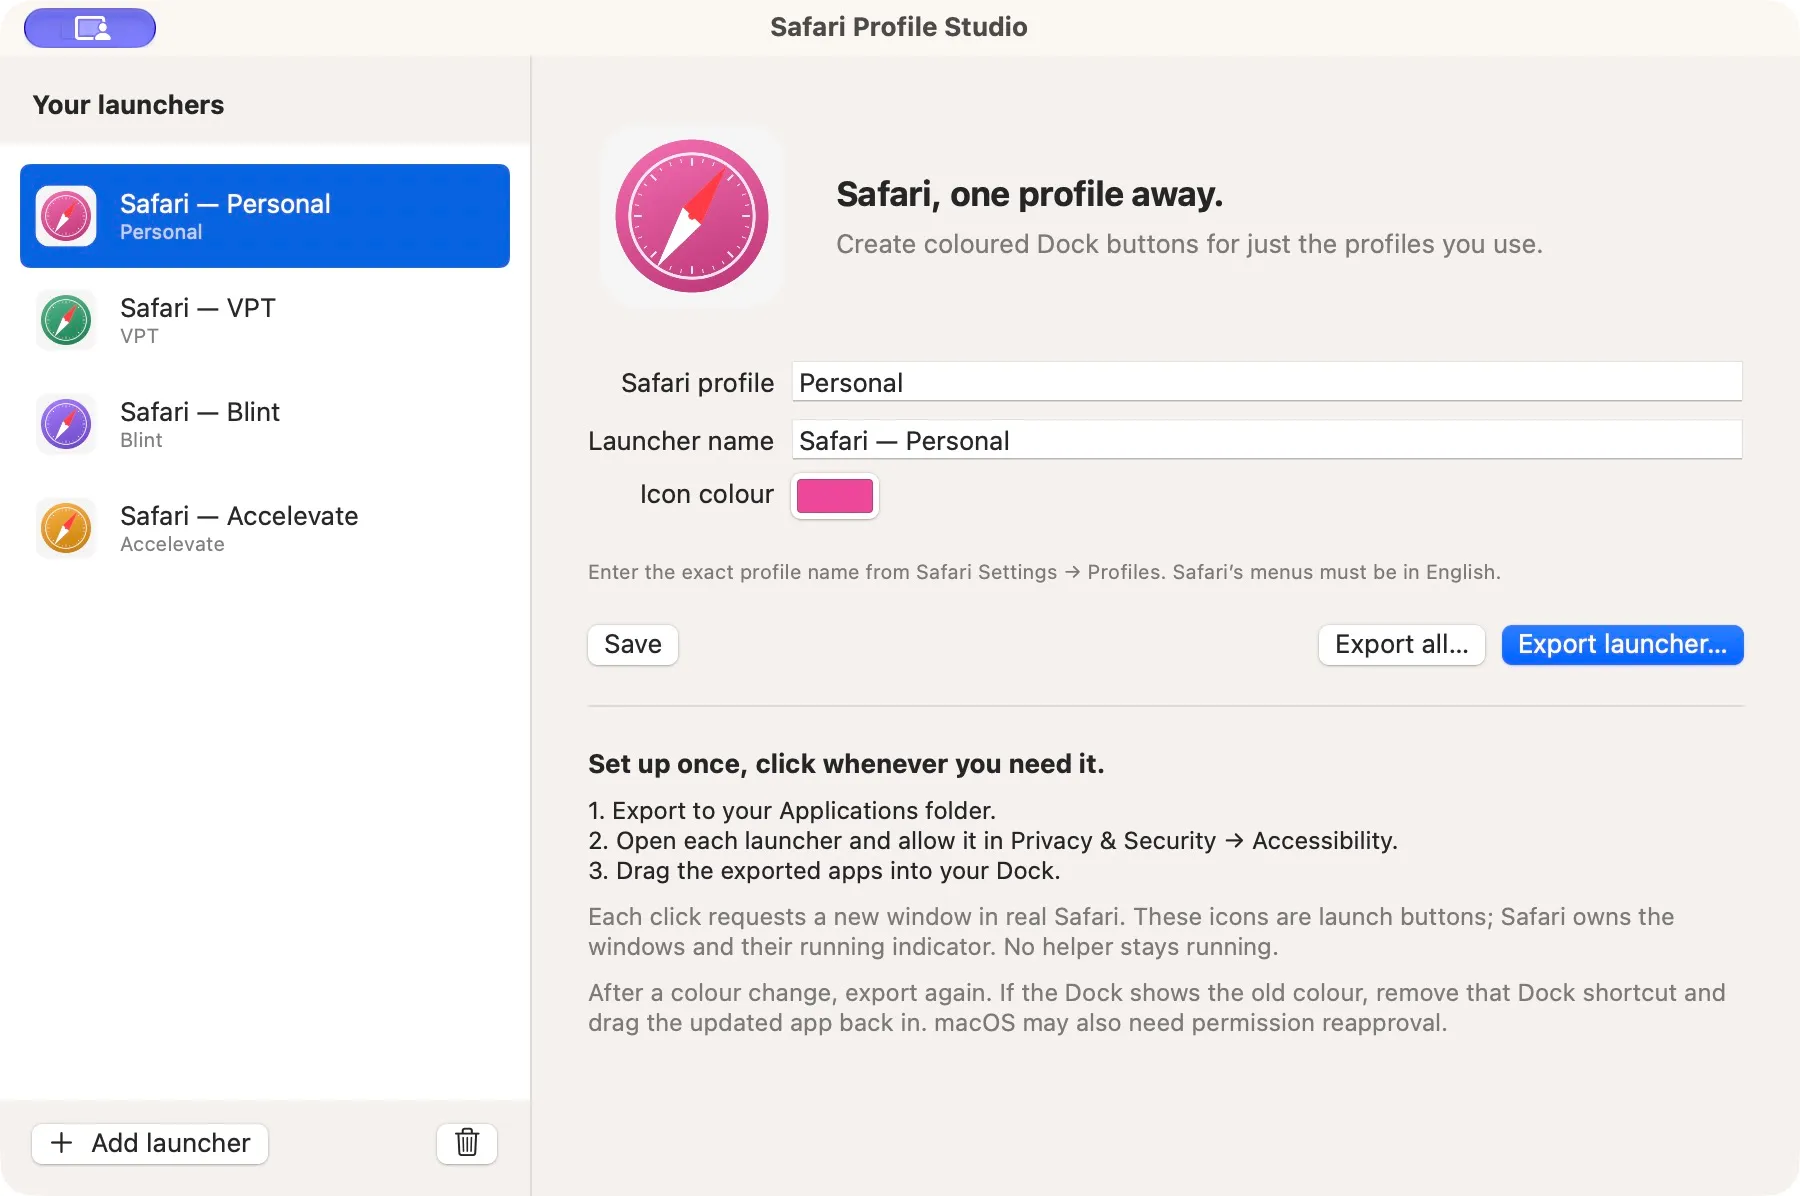1800x1196 pixels.
Task: Focus the Safari profile text field
Action: click(x=1267, y=382)
